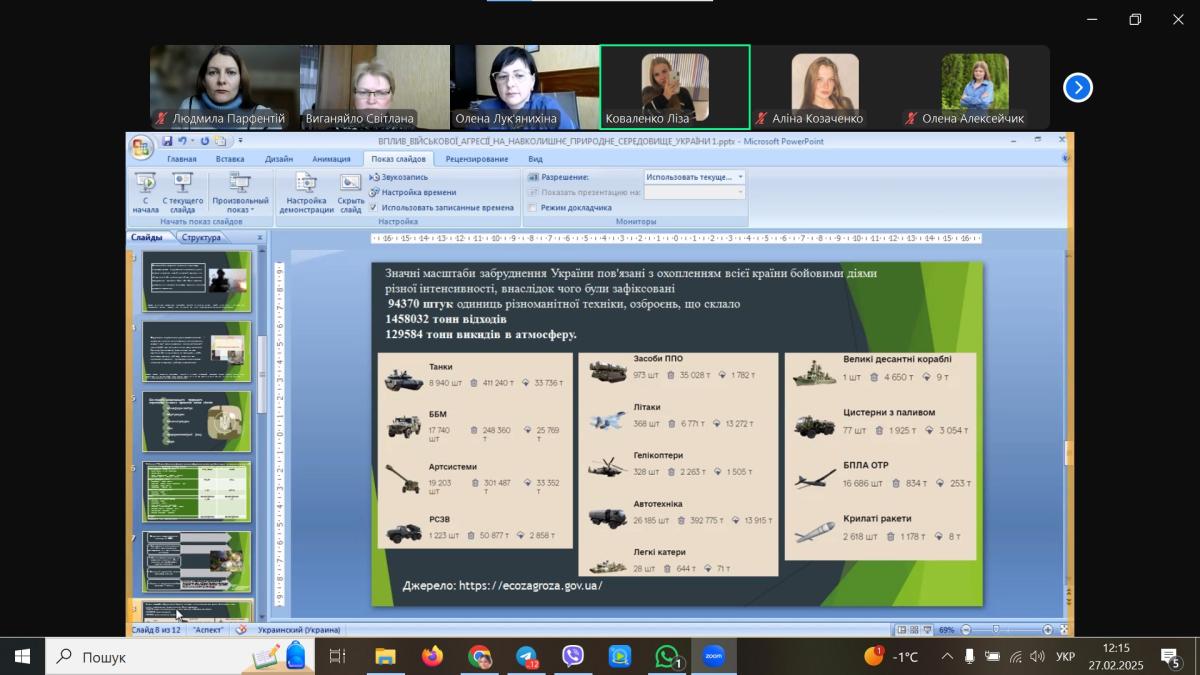The height and width of the screenshot is (675, 1200).
Task: Open Telegram from taskbar
Action: (526, 657)
